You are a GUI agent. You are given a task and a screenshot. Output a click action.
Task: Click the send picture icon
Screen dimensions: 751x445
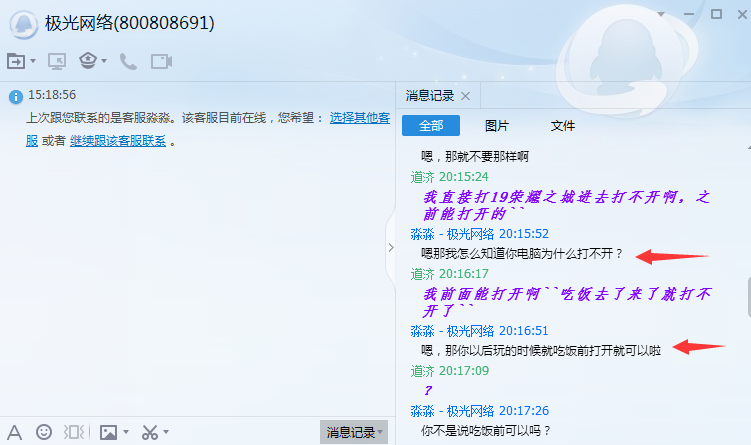coord(107,432)
